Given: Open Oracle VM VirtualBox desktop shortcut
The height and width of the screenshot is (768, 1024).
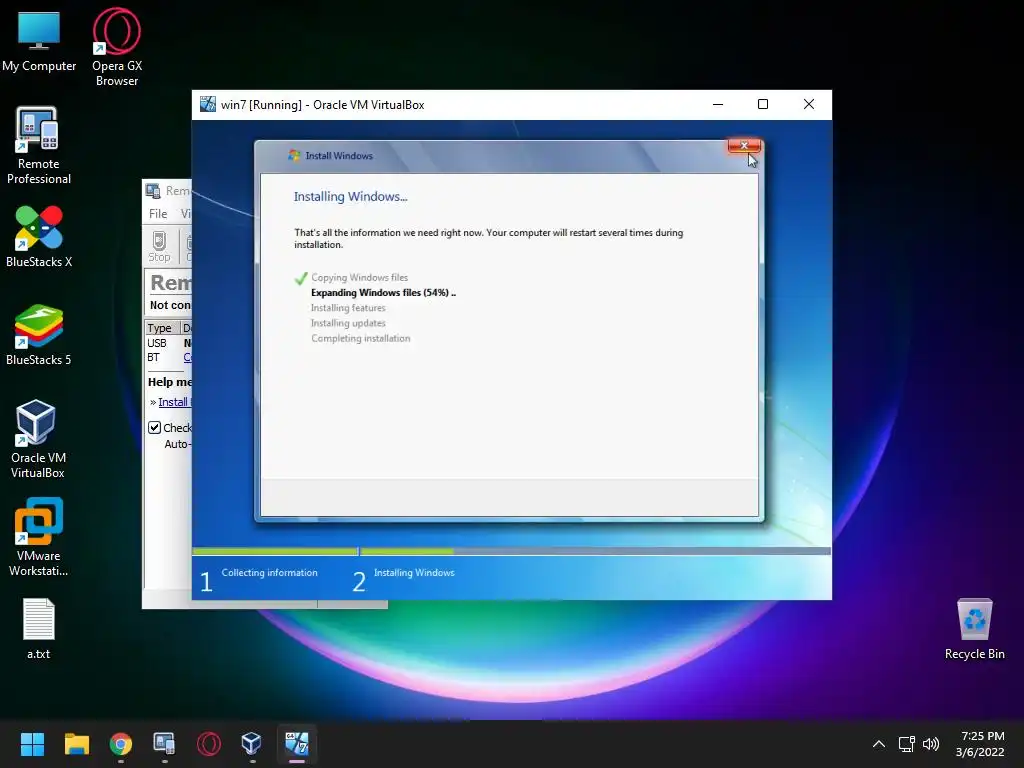Looking at the screenshot, I should (x=38, y=439).
